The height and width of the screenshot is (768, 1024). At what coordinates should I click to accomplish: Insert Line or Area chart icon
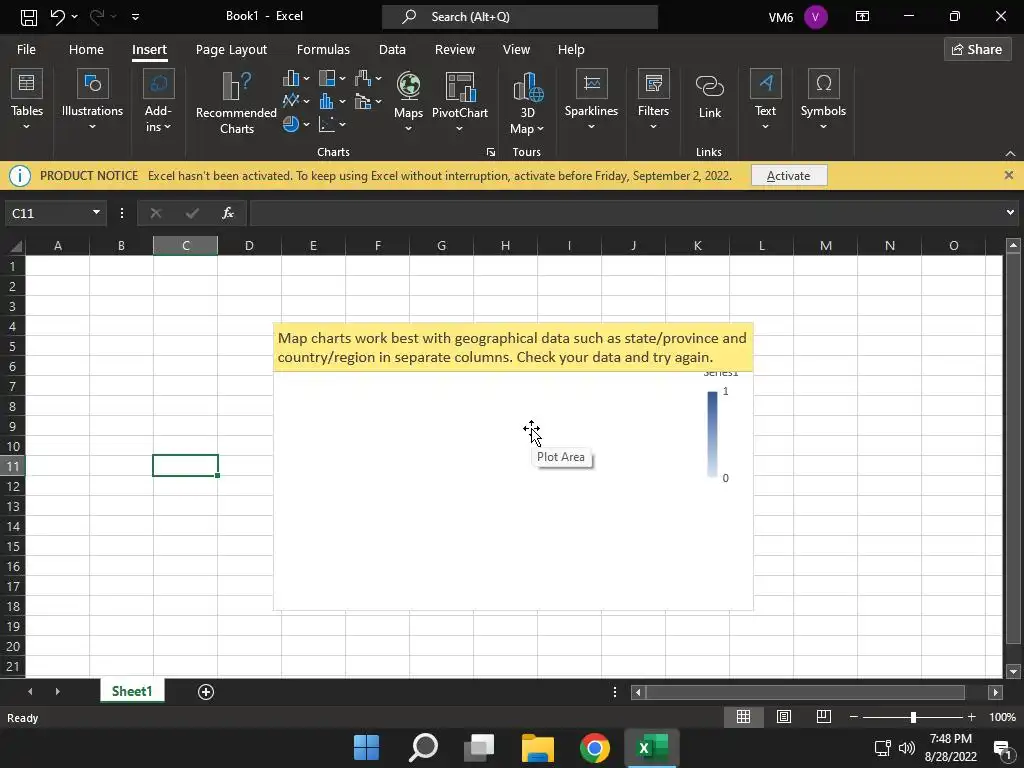point(291,101)
